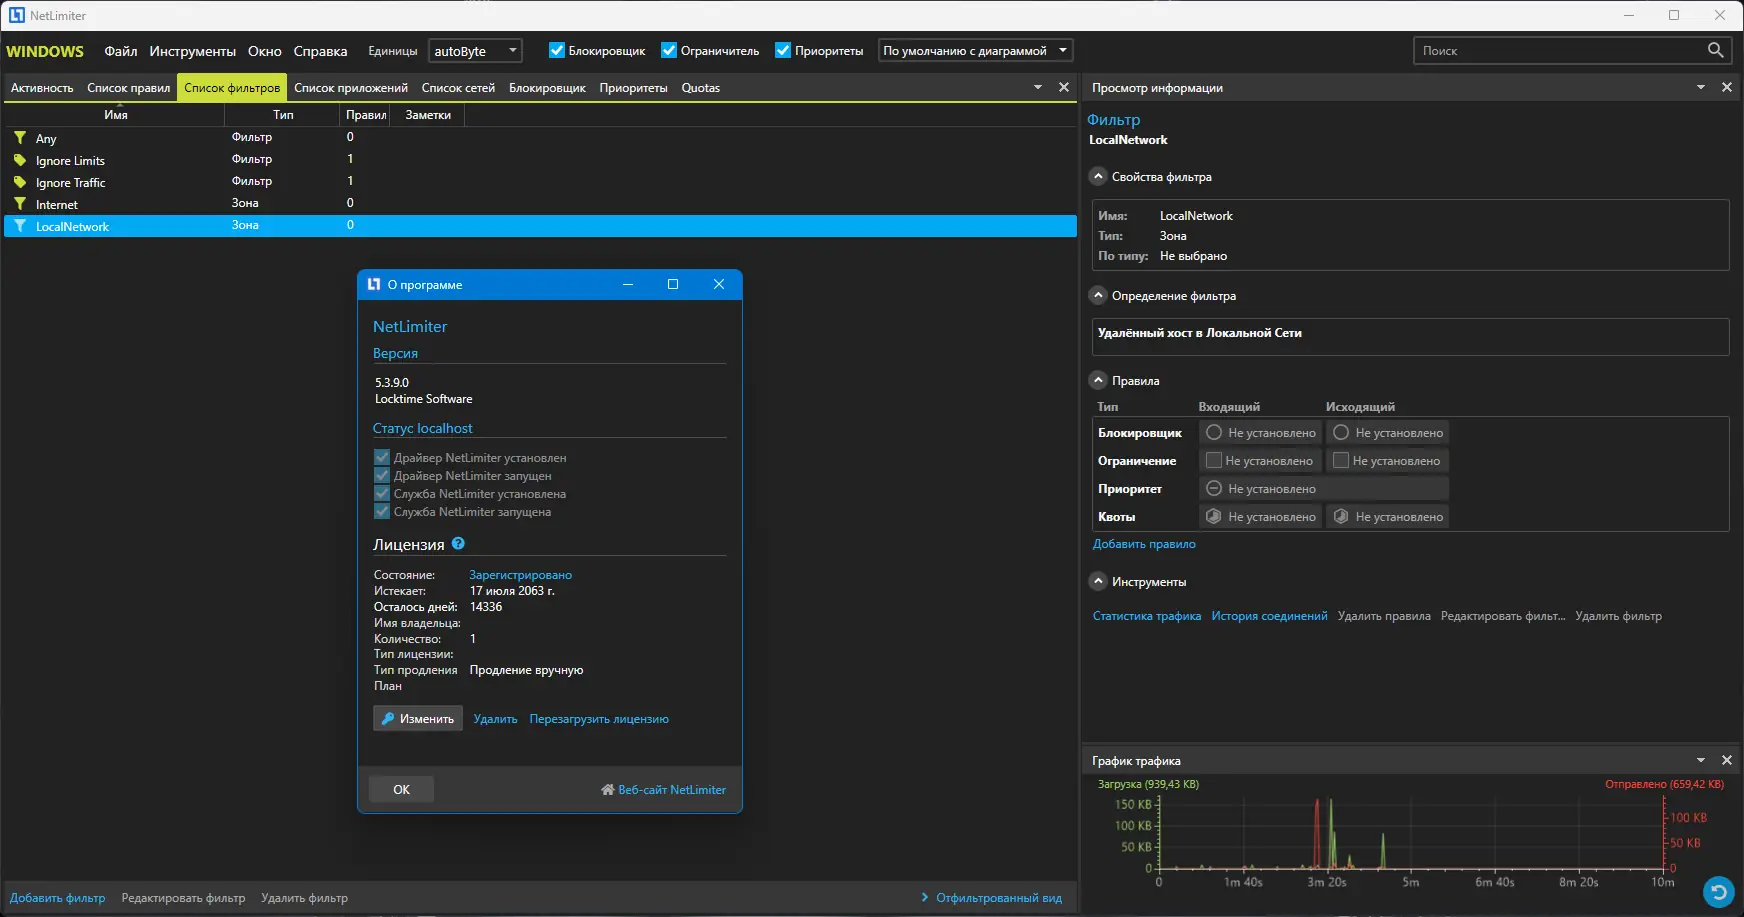Close the traffic chart panel
The height and width of the screenshot is (917, 1744).
(1726, 760)
